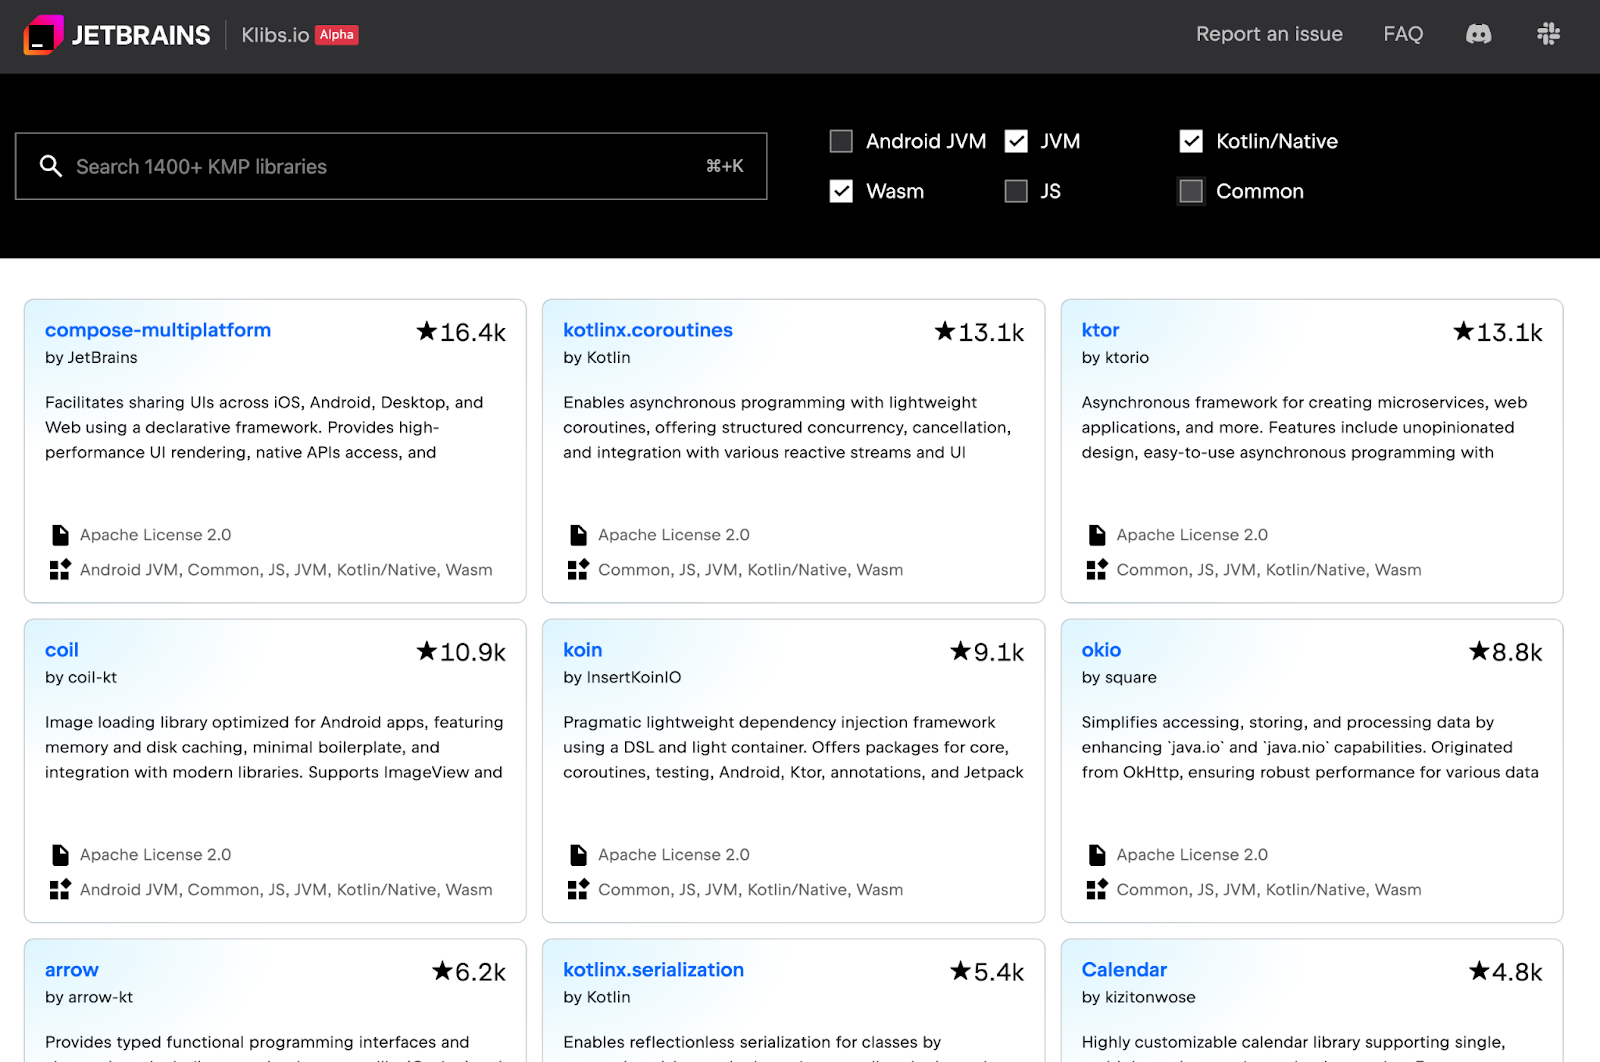Click platforms icon on okio card
Screen dimensions: 1600x1062
click(x=1097, y=890)
